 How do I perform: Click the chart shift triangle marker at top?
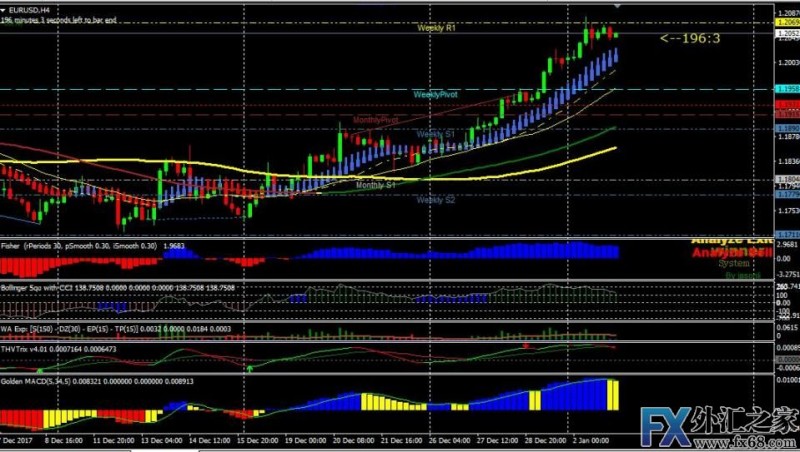(x=617, y=6)
